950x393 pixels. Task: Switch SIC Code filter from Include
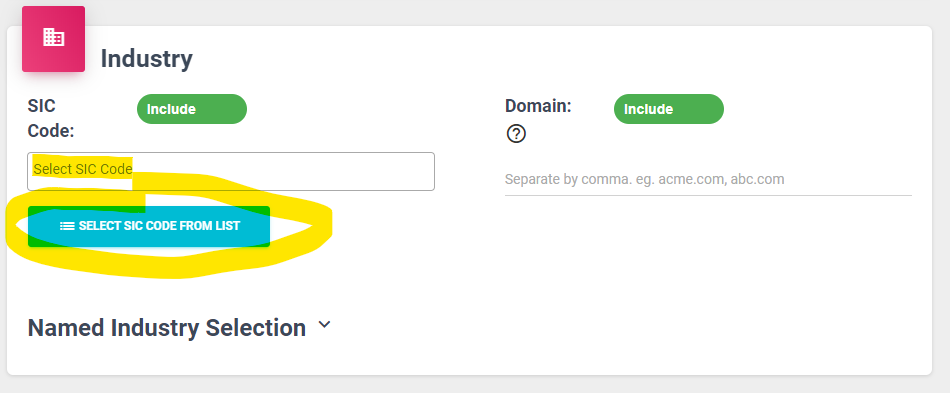(191, 109)
